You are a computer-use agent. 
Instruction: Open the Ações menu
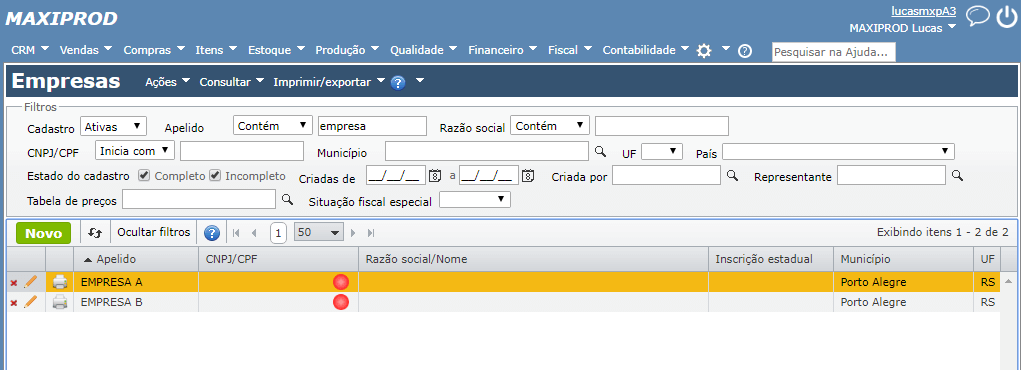(x=167, y=82)
